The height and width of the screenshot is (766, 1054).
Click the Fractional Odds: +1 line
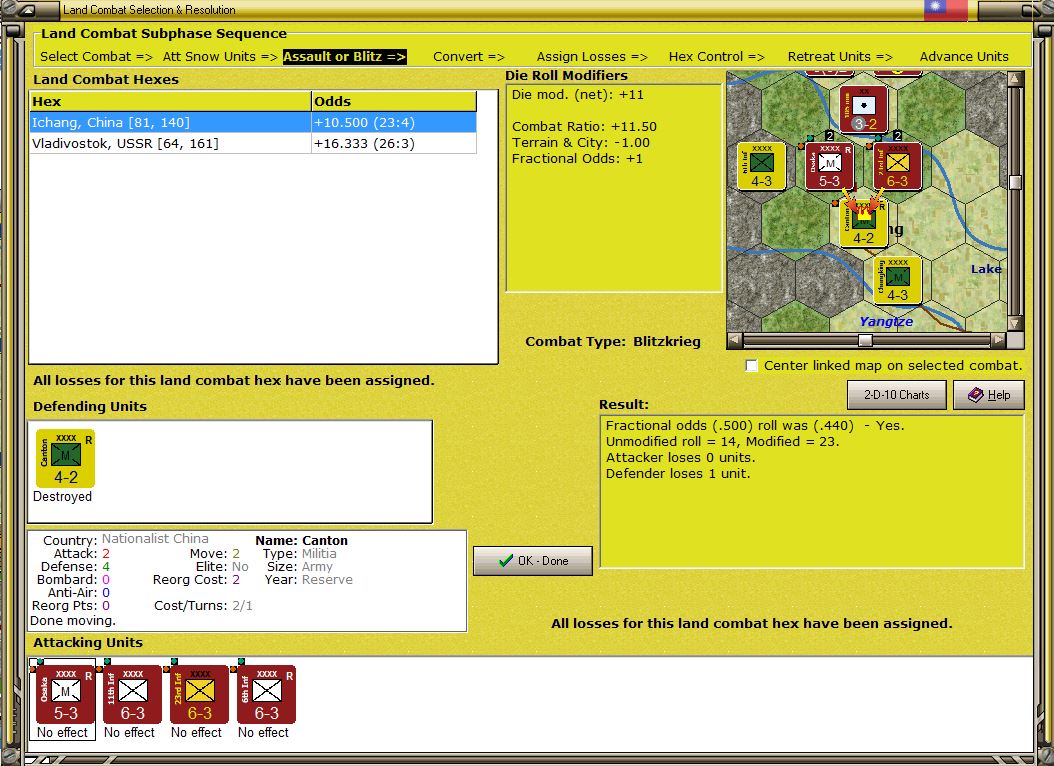pos(577,159)
